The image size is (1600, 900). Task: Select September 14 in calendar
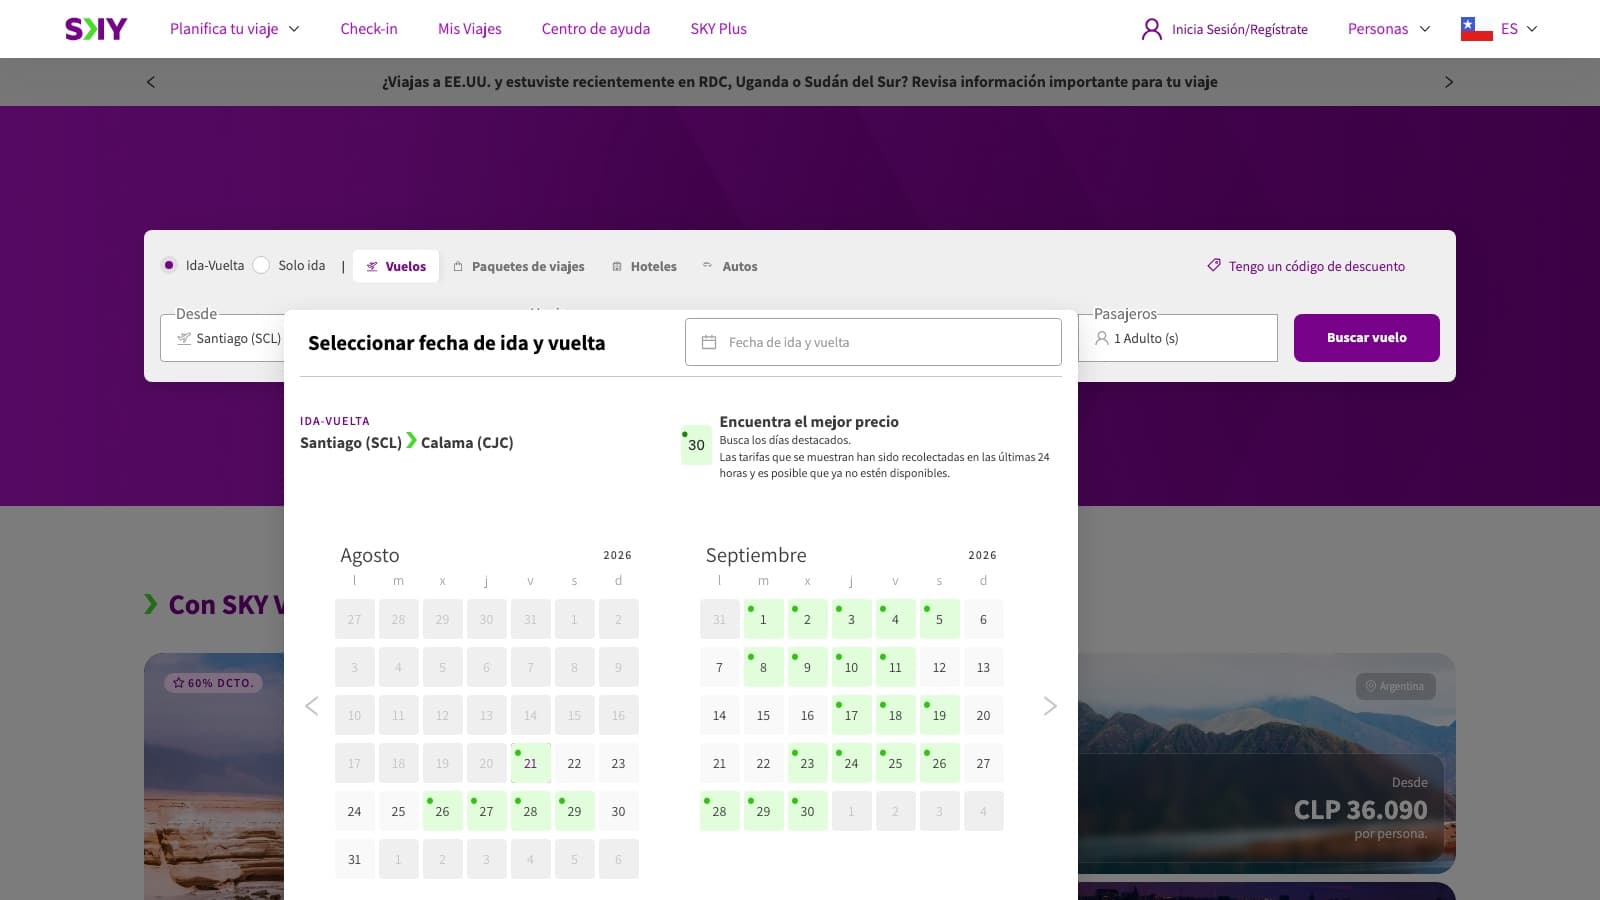point(719,715)
